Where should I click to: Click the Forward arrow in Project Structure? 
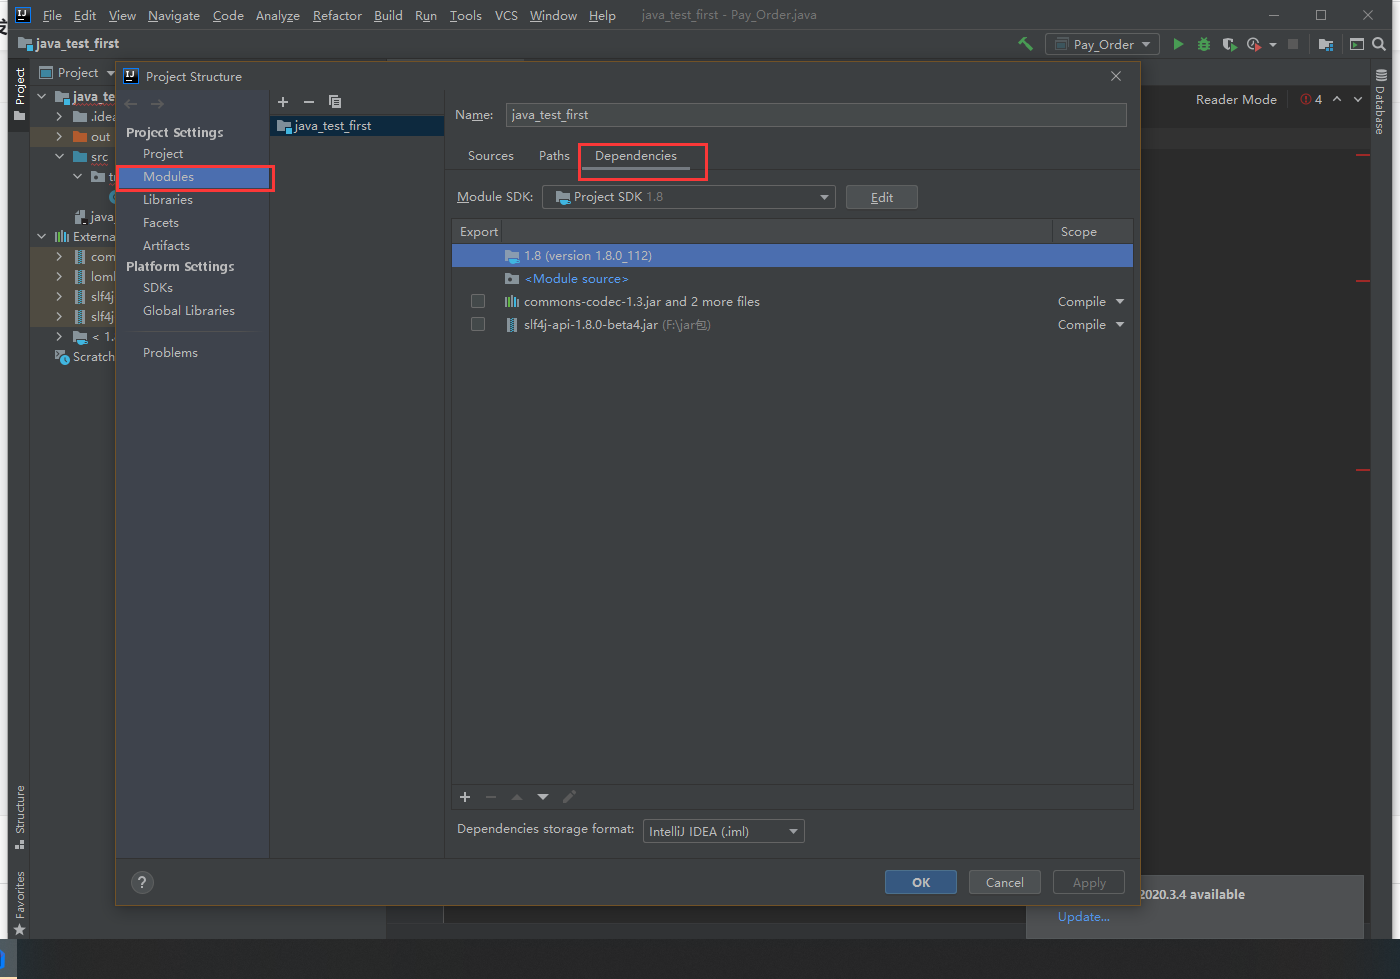(x=157, y=104)
